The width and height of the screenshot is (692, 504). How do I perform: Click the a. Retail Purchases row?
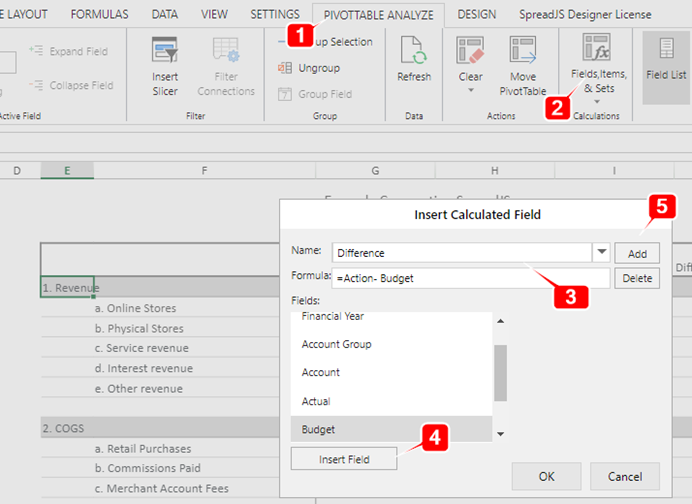click(160, 448)
